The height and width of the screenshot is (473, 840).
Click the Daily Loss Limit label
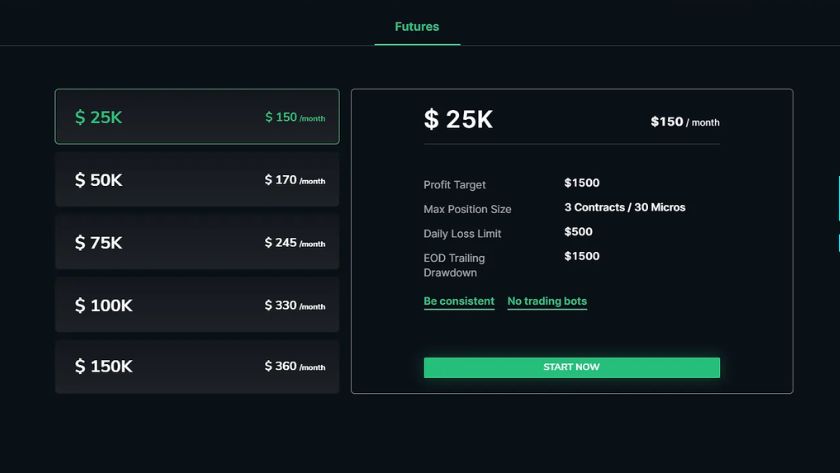pos(463,234)
